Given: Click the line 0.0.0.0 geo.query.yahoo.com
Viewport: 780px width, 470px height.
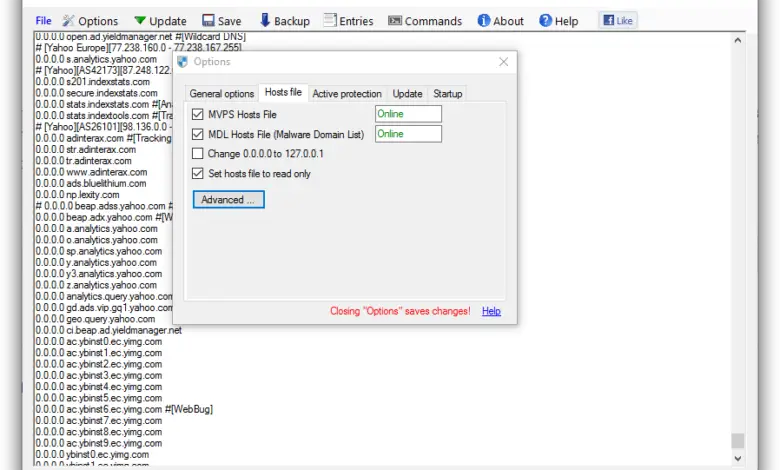Looking at the screenshot, I should pos(96,319).
